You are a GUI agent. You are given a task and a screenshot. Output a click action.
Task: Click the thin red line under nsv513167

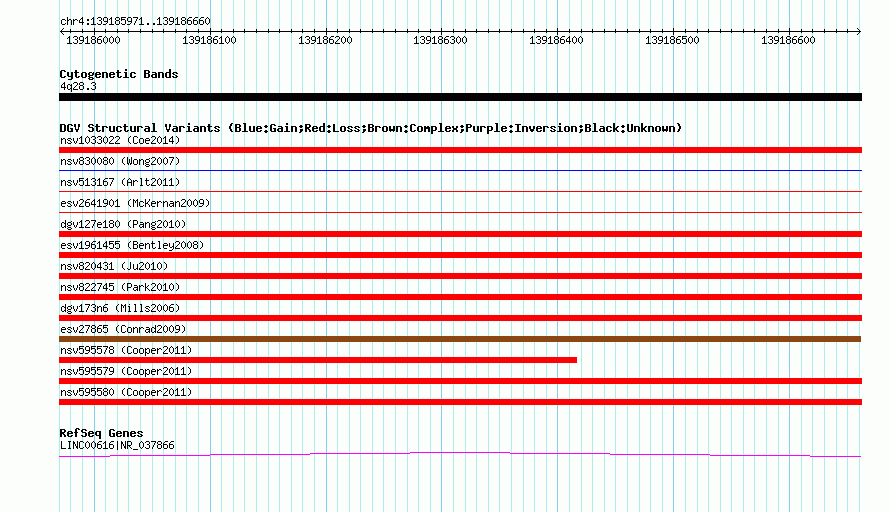460,191
